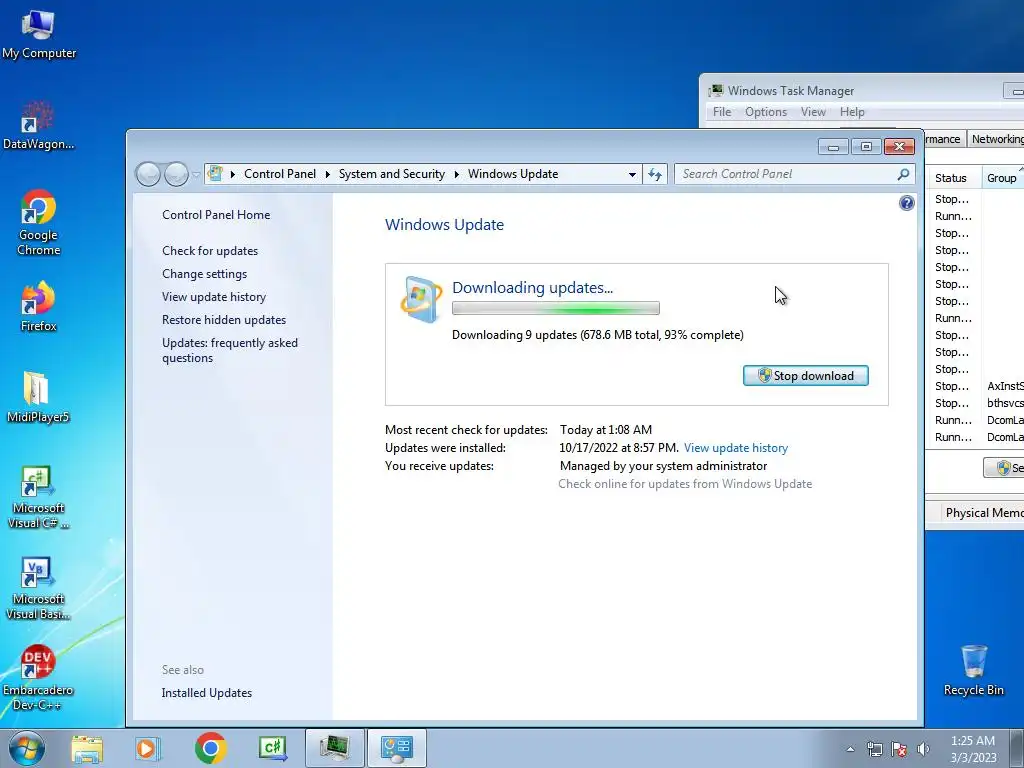Switch to Task Manager taskbar button
Viewport: 1024px width, 768px height.
[x=334, y=748]
